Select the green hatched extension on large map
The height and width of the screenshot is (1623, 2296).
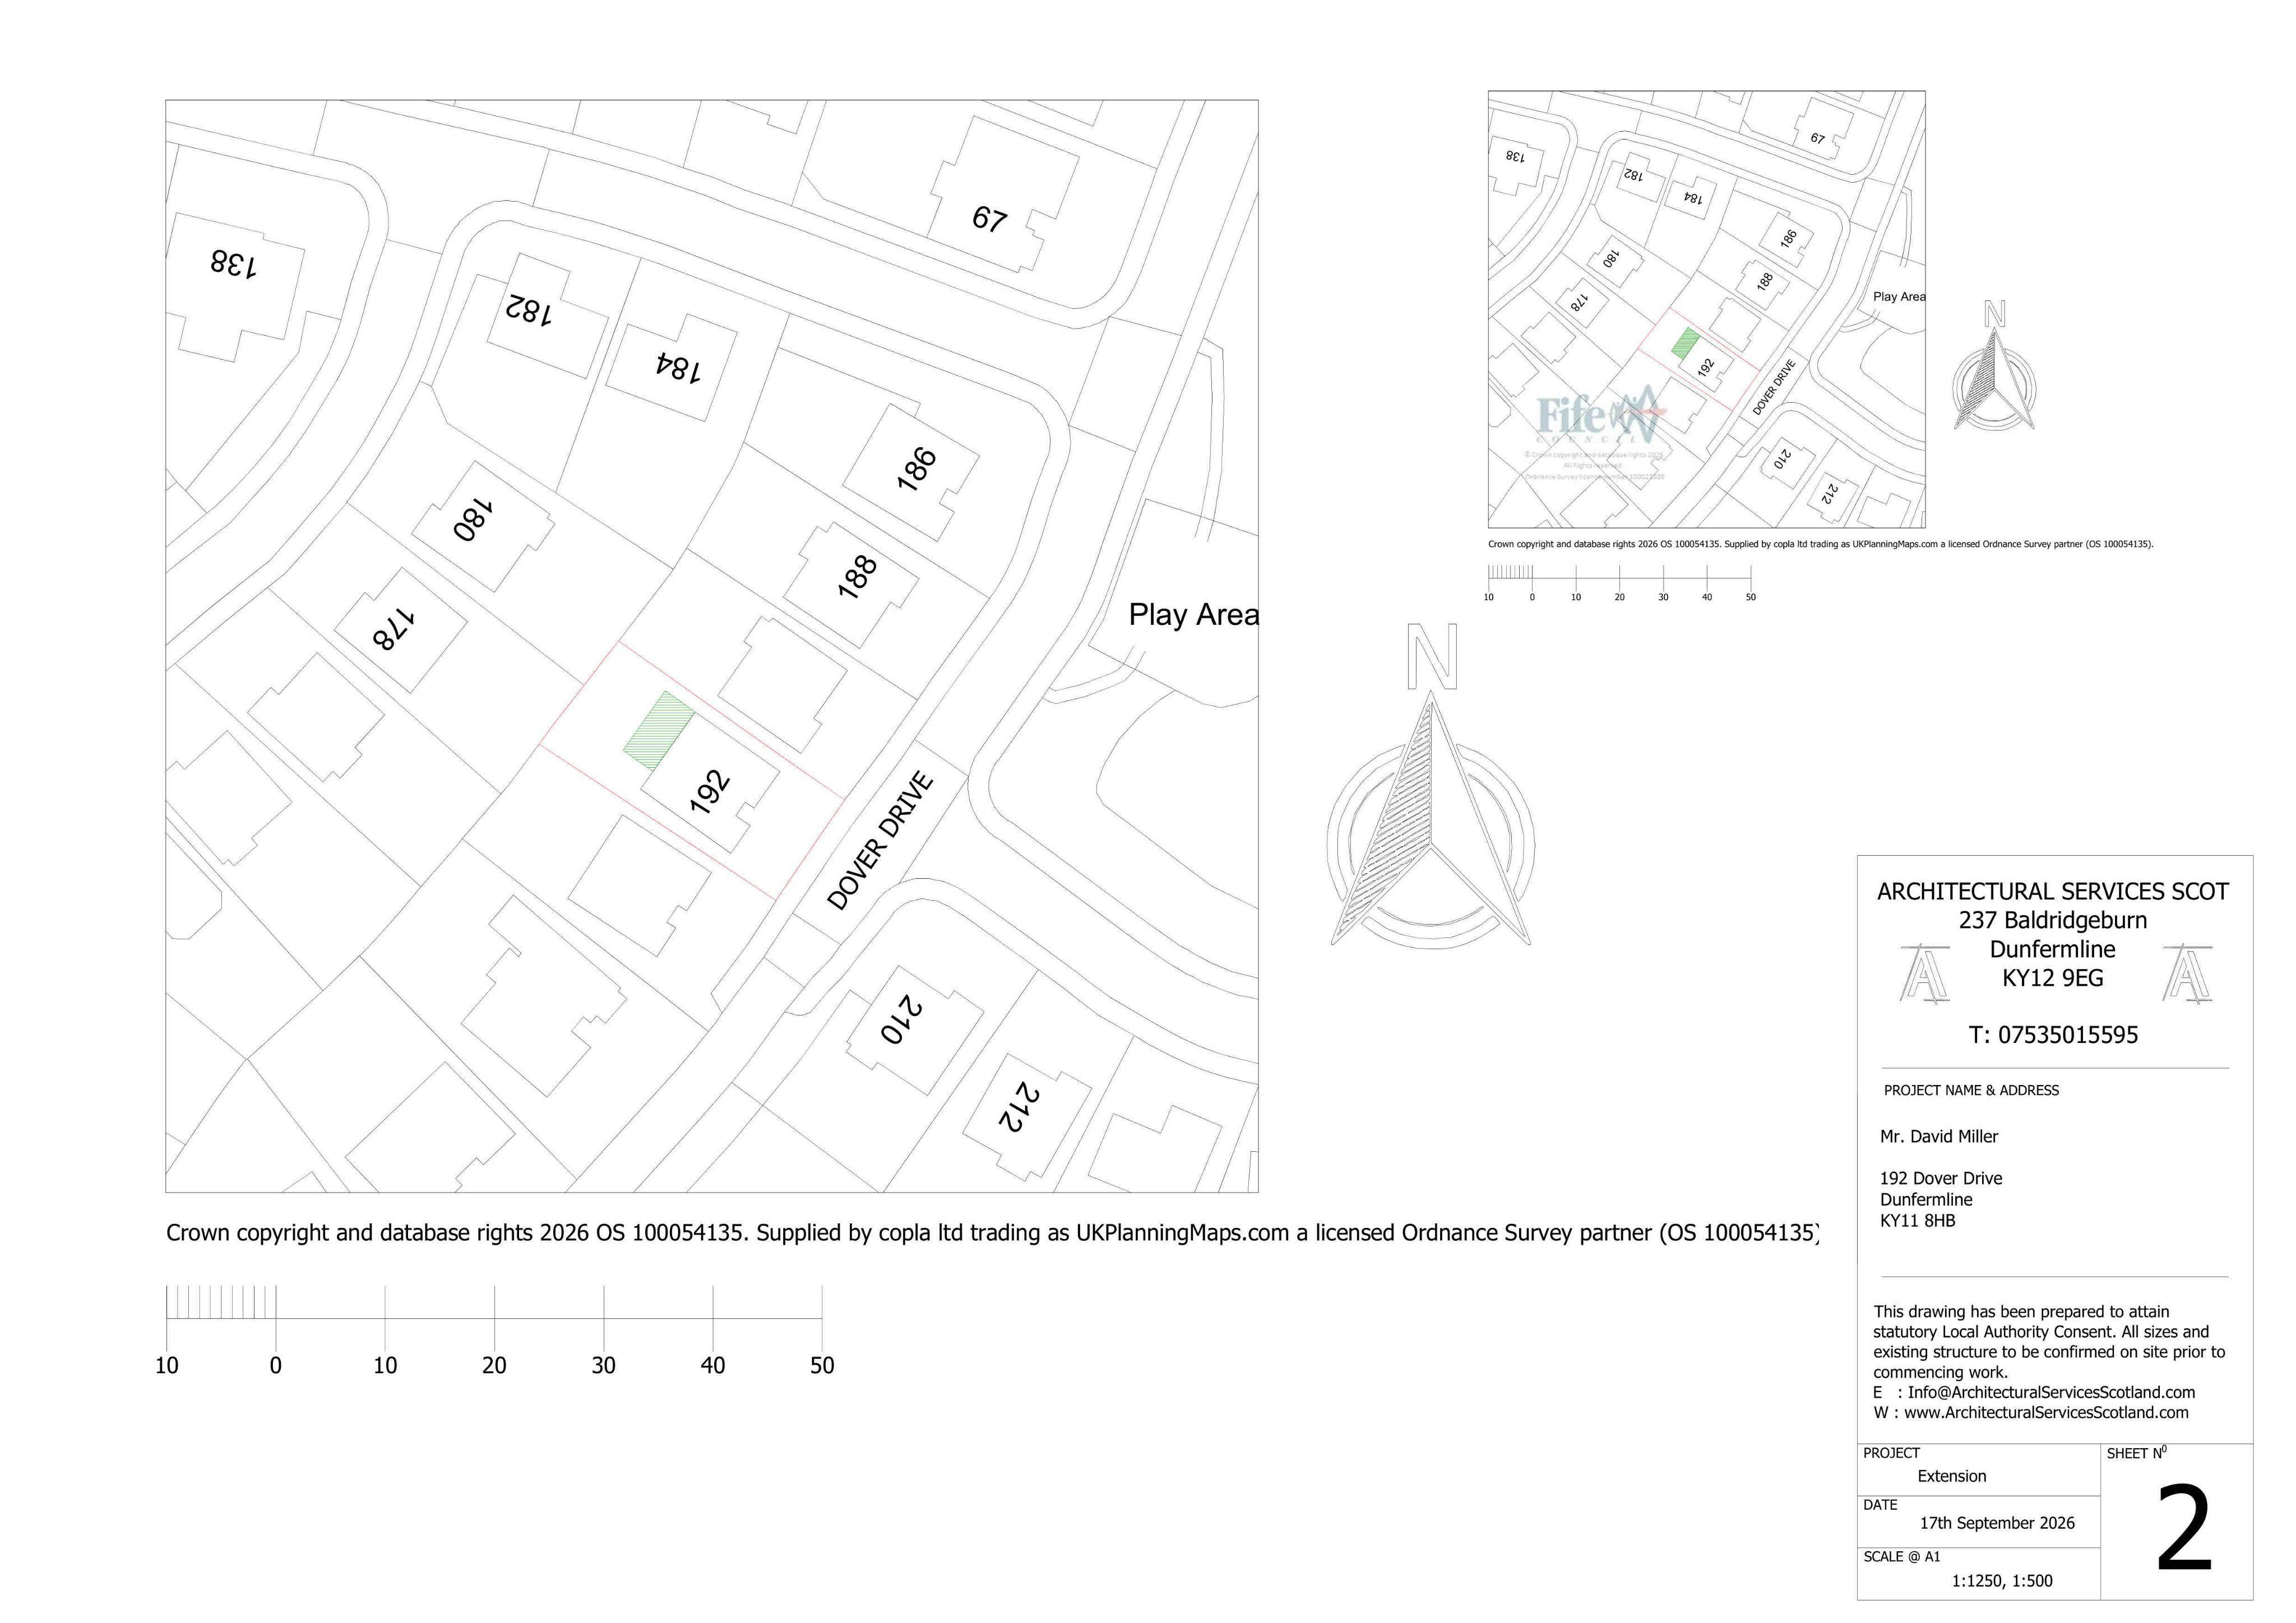[x=659, y=731]
